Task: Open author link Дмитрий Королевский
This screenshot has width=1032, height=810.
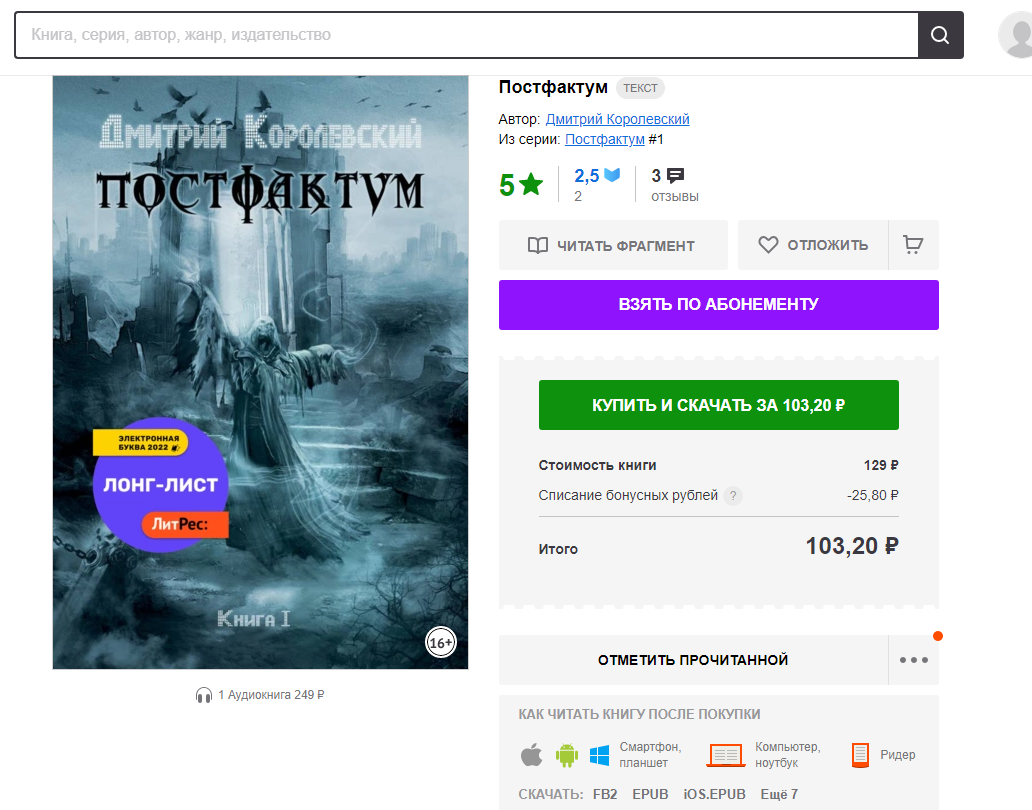Action: [x=617, y=119]
